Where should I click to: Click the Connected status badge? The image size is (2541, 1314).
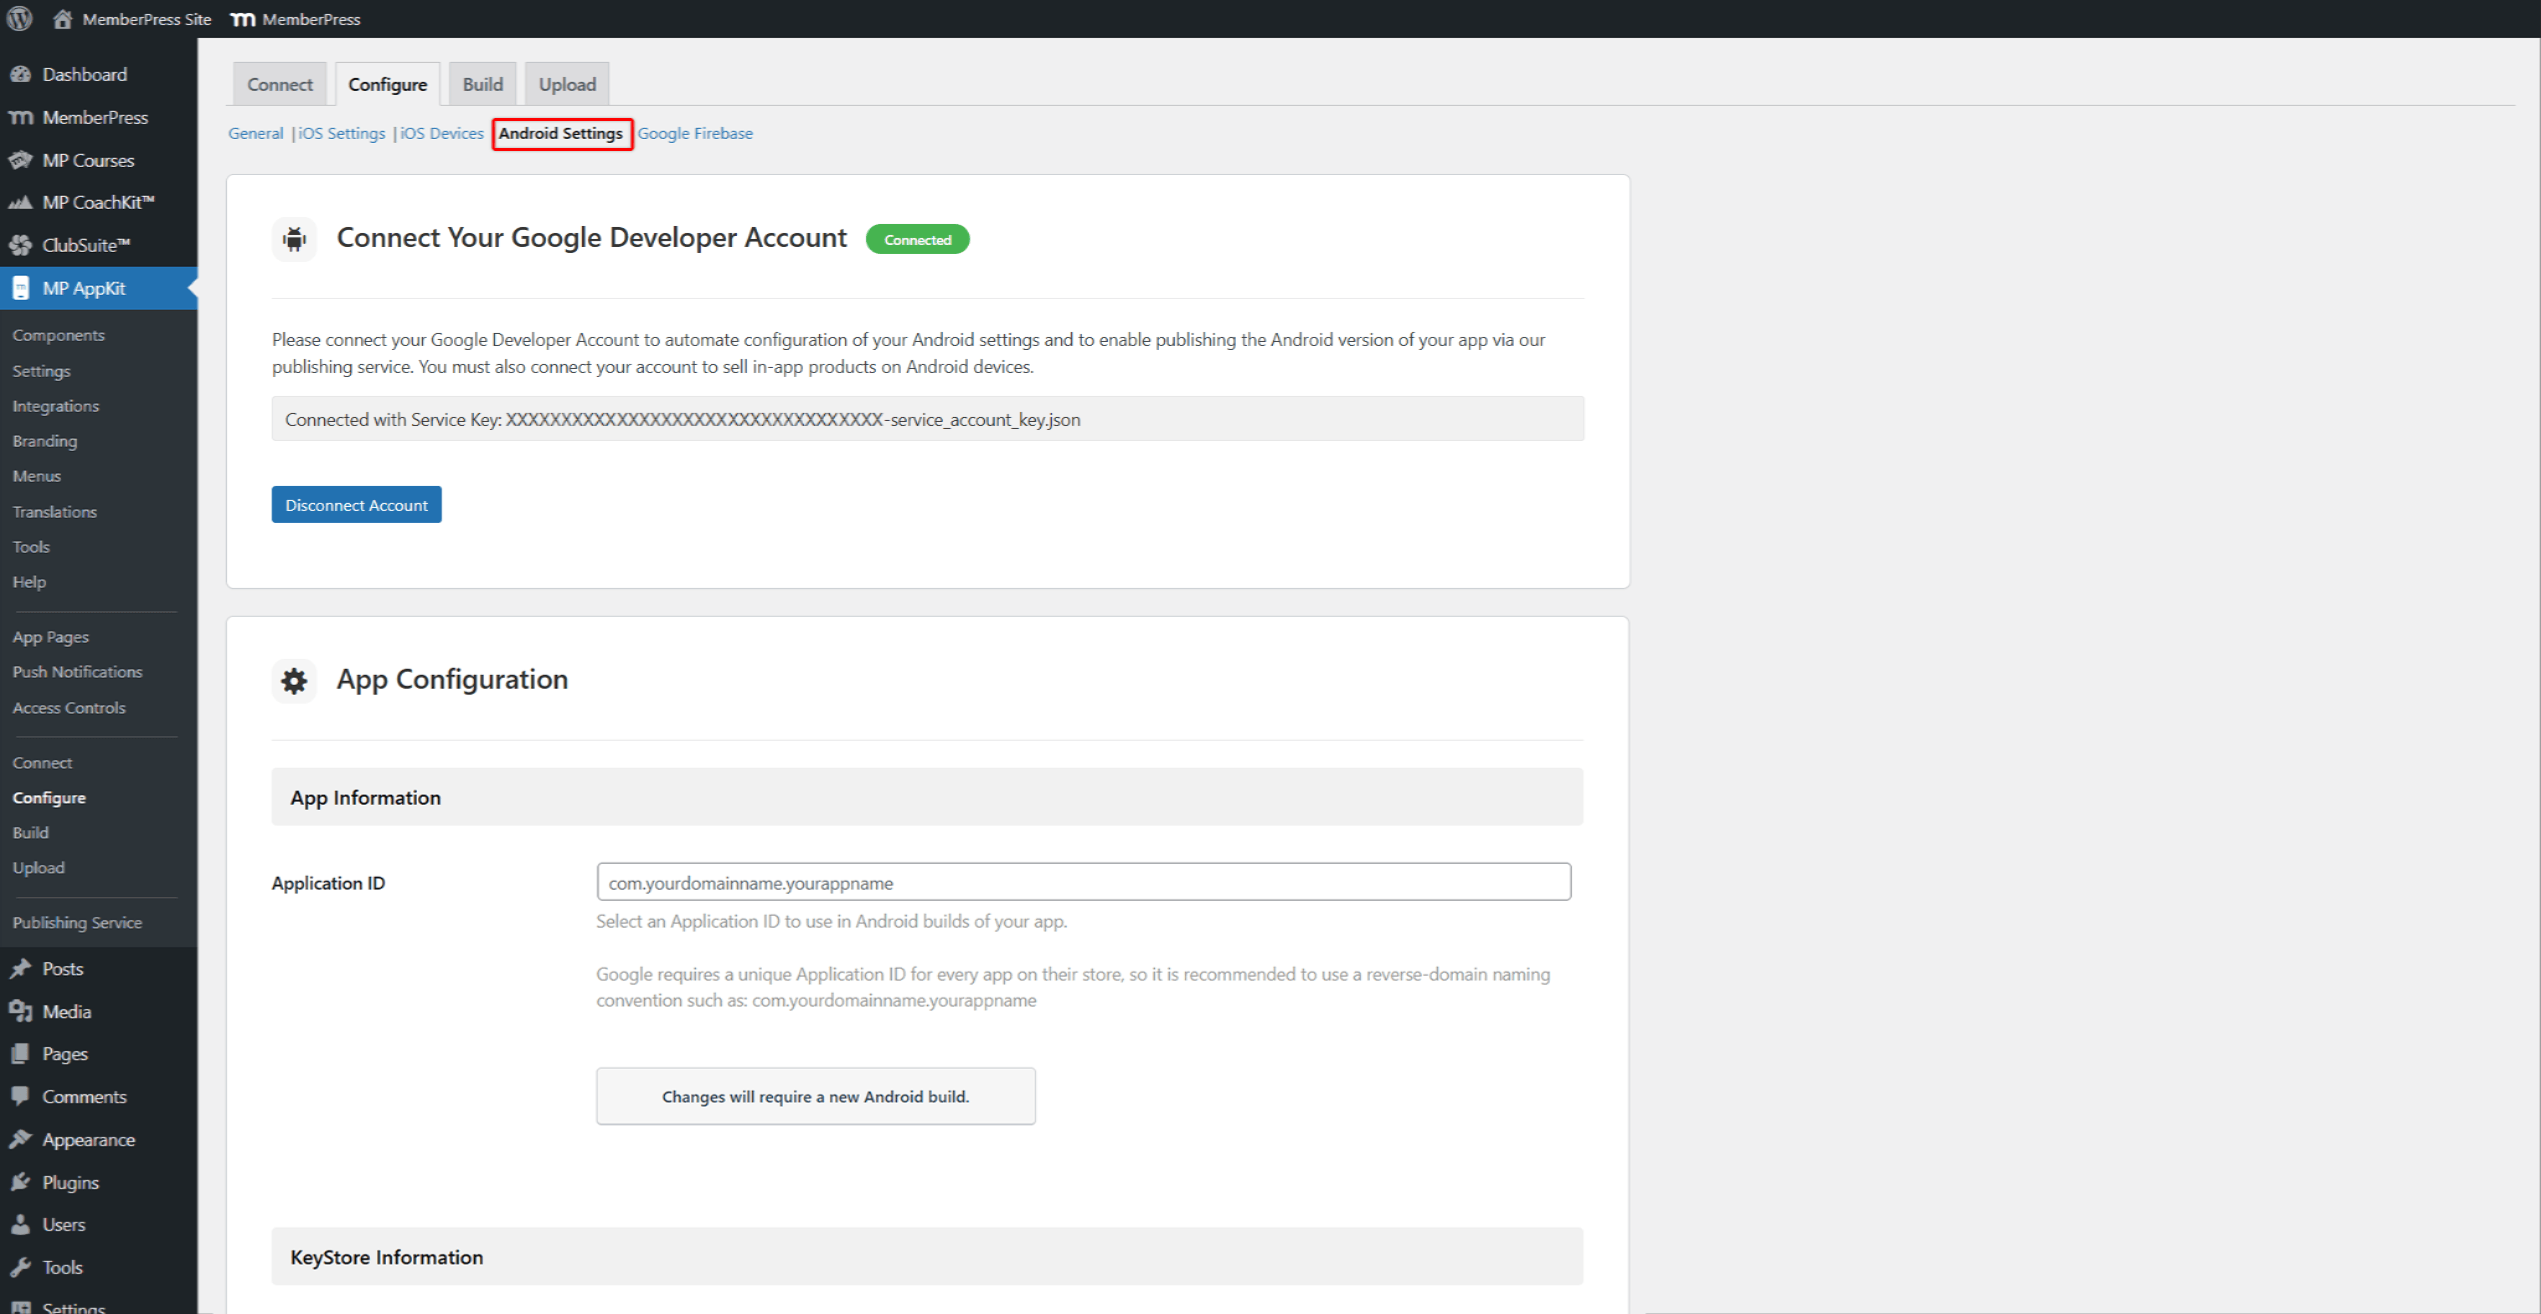point(917,239)
